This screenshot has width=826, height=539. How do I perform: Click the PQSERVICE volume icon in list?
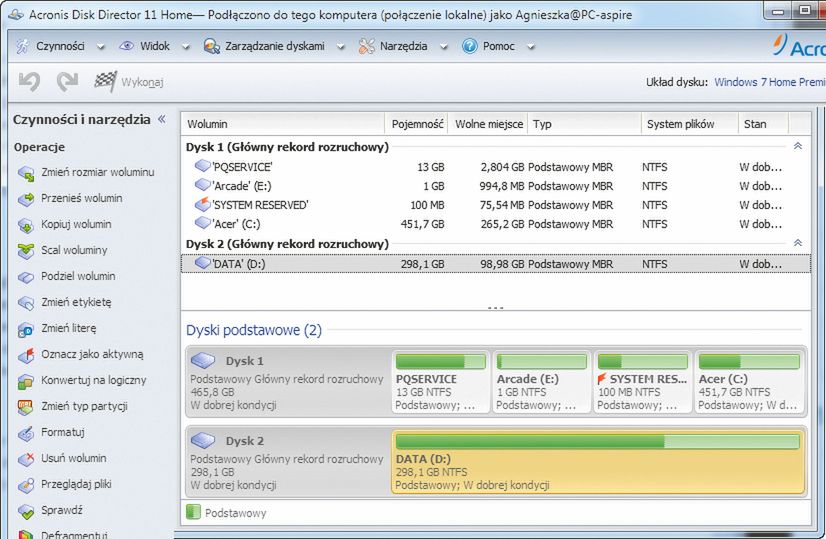click(202, 166)
